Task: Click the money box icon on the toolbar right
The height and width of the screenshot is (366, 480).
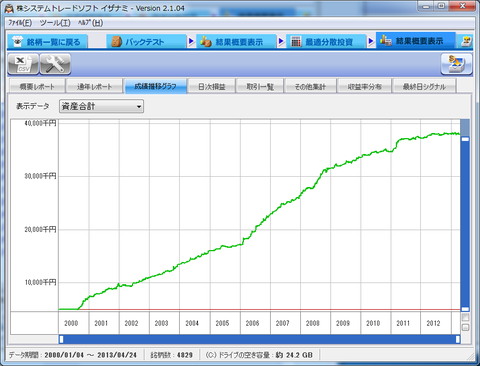Action: [456, 64]
